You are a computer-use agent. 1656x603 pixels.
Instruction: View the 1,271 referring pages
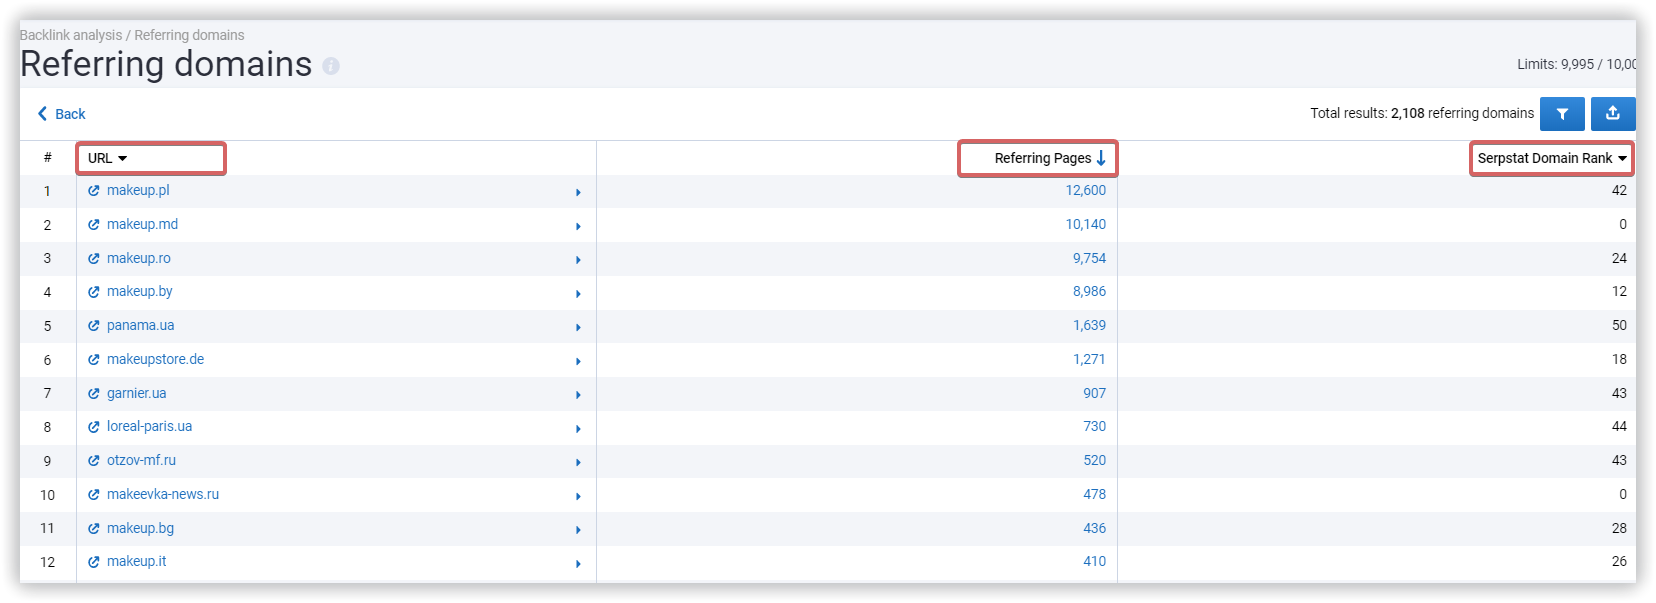coord(1090,359)
